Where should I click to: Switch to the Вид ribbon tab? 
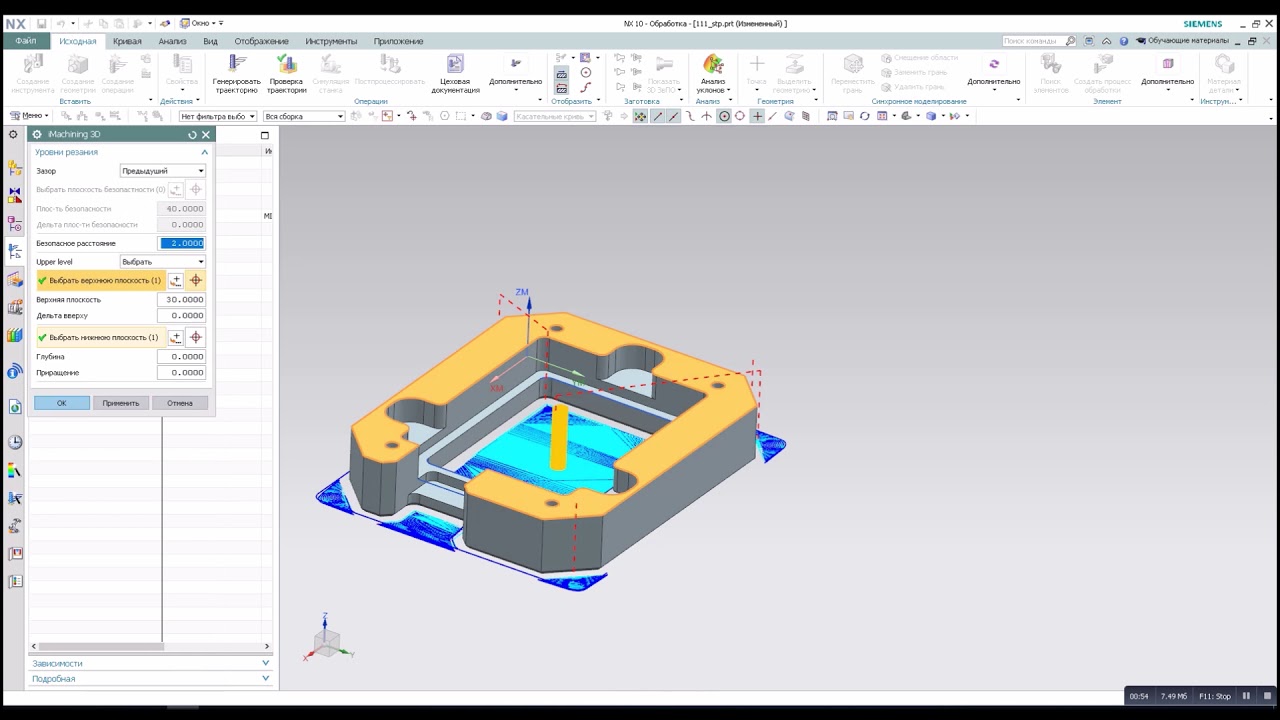[210, 41]
